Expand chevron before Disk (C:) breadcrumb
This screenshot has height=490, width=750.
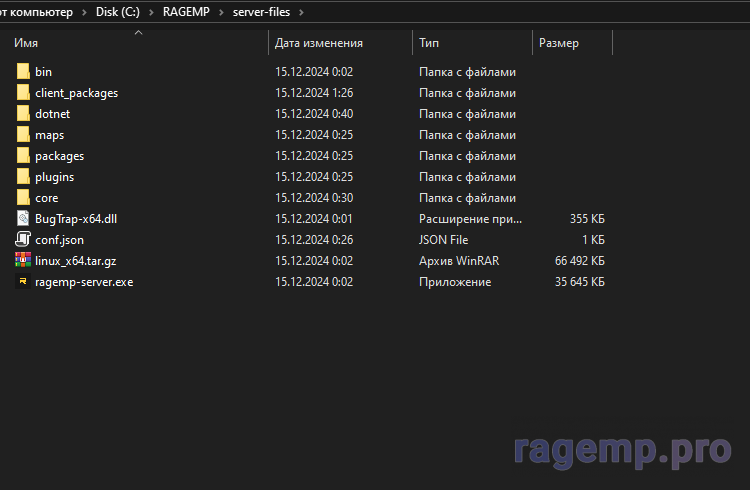pos(85,12)
